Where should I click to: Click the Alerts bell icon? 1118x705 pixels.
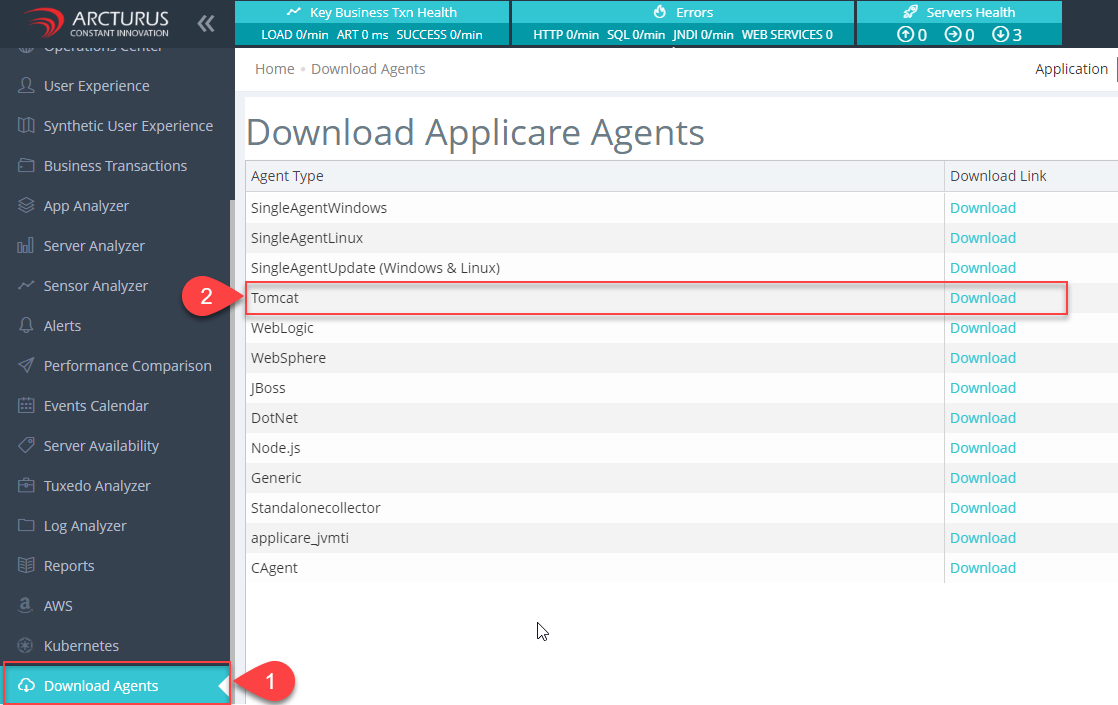pos(26,325)
